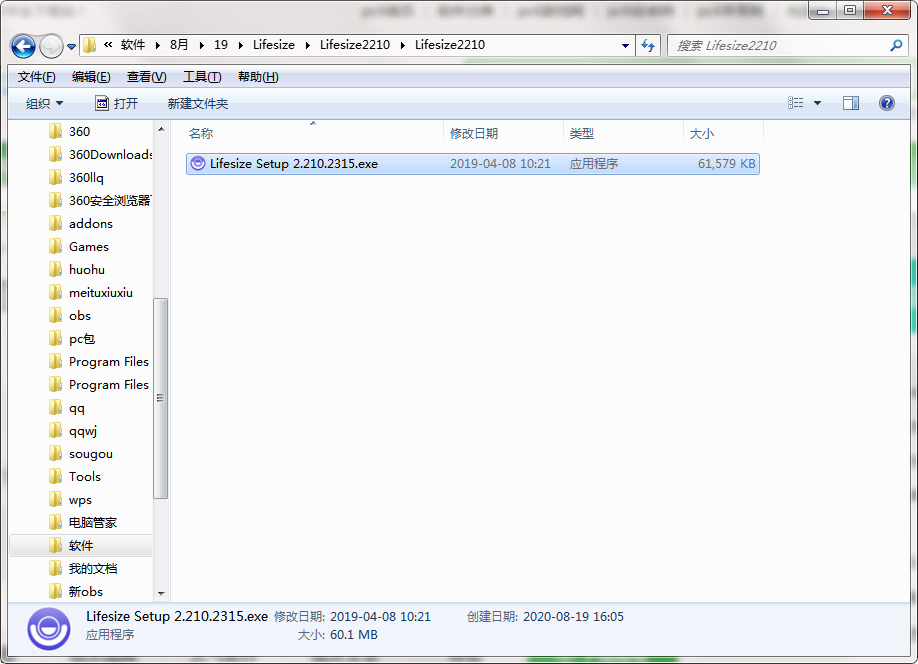Viewport: 918px width, 664px height.
Task: Sort by 类型 column header
Action: [624, 134]
